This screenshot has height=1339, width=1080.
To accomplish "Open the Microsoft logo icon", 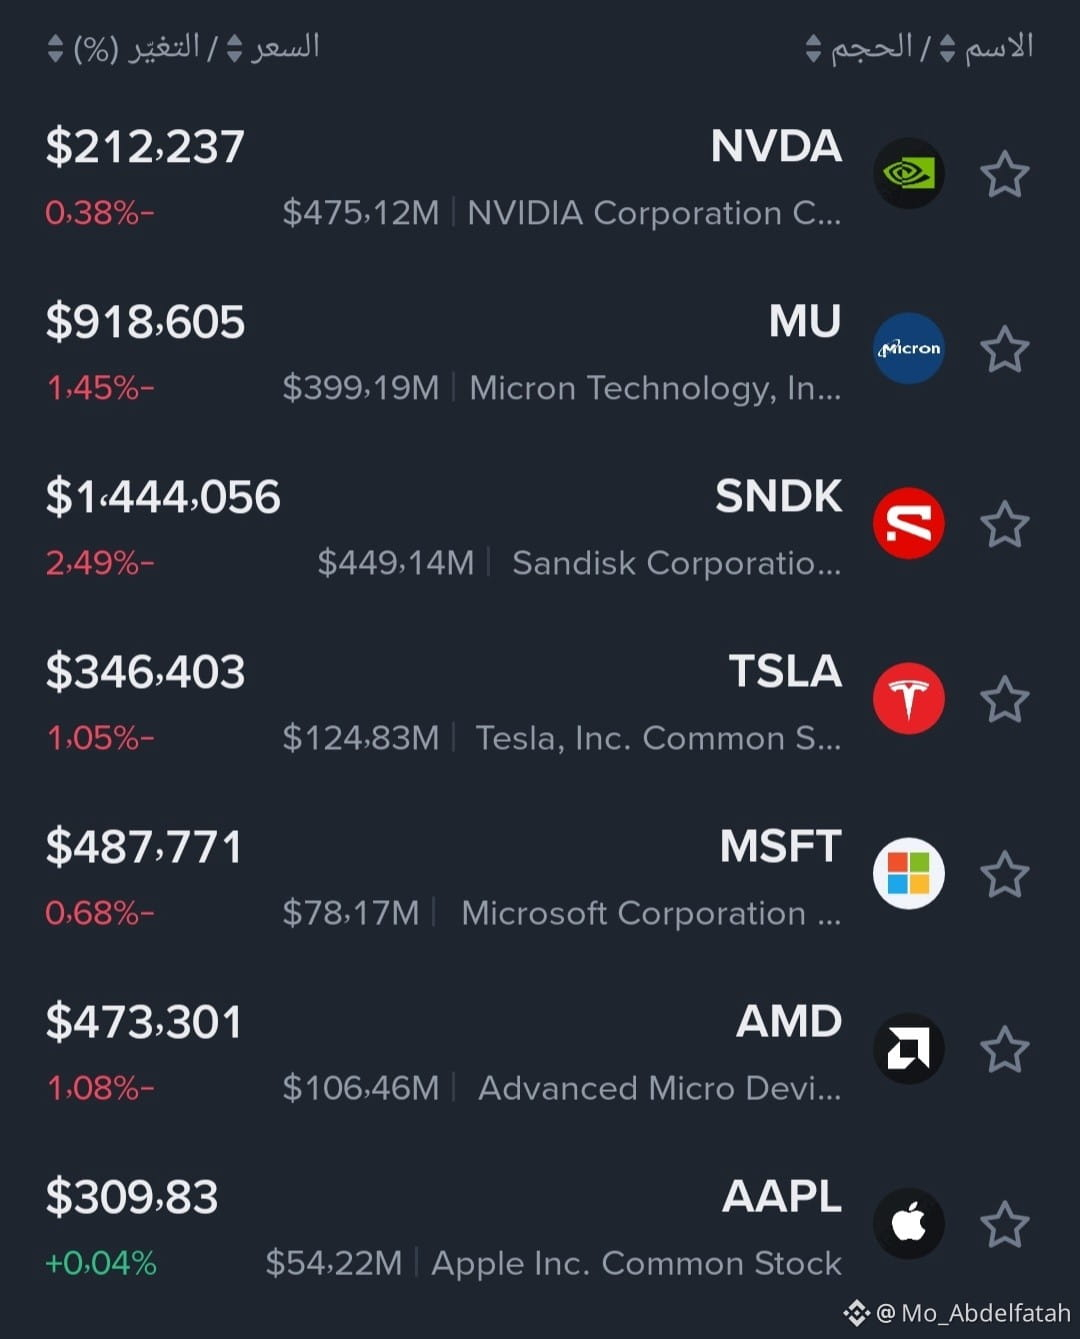I will click(x=908, y=873).
